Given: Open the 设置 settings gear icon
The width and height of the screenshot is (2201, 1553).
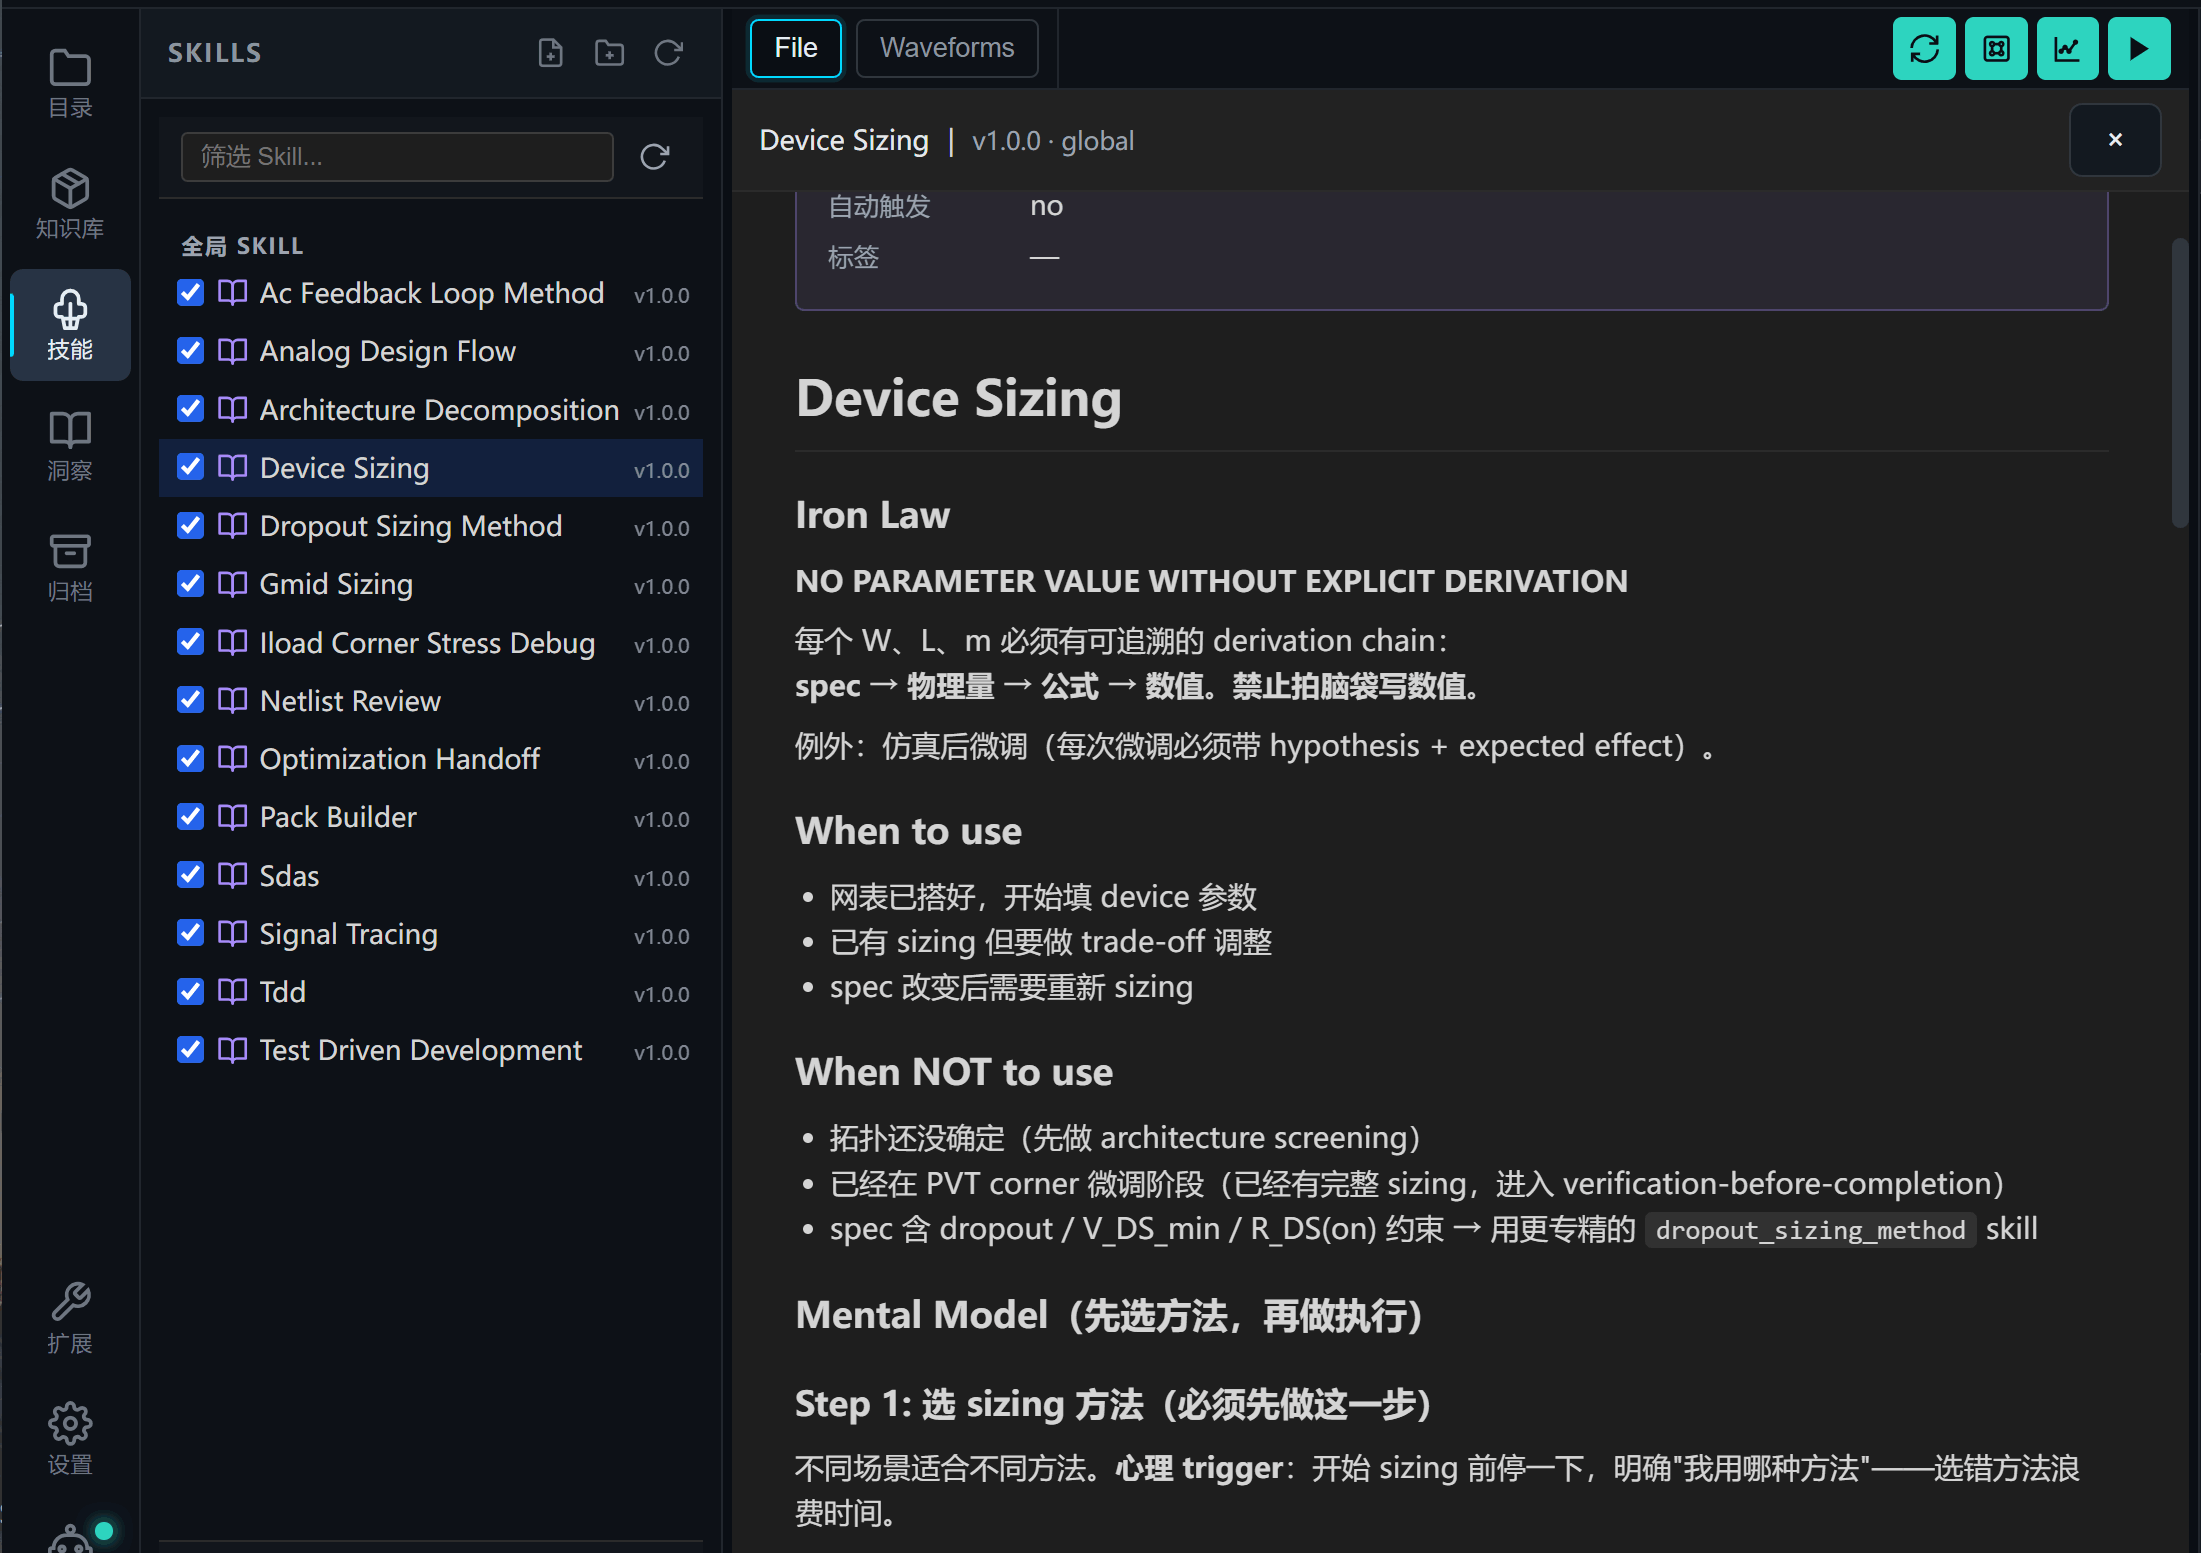Looking at the screenshot, I should [70, 1439].
